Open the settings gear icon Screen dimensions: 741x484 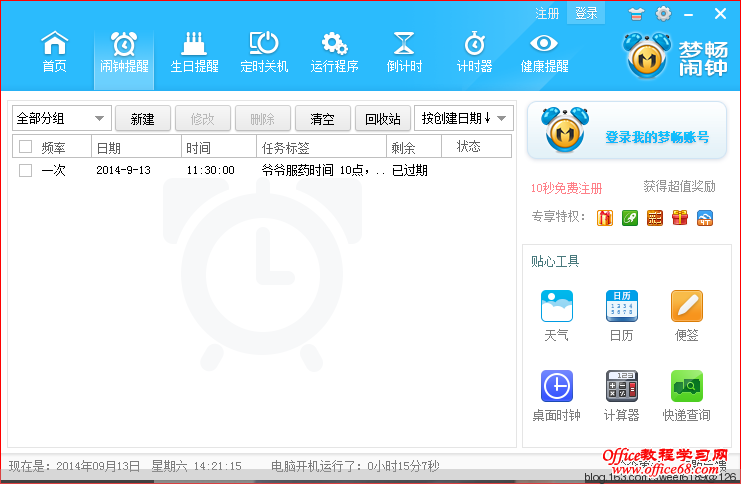tap(663, 14)
